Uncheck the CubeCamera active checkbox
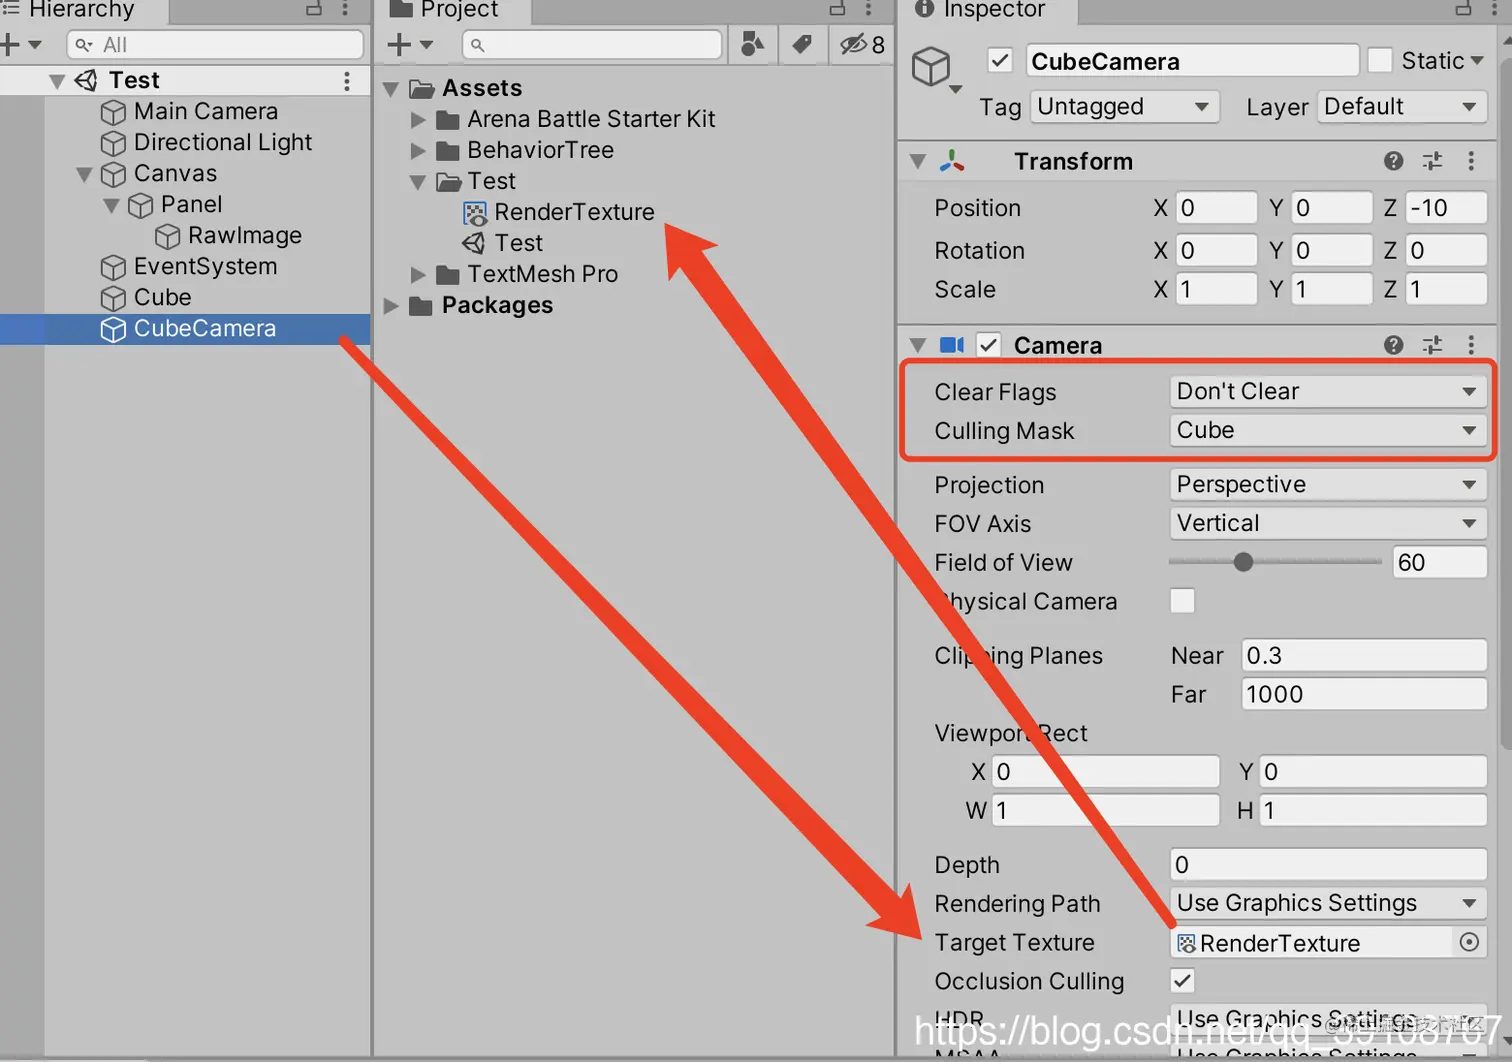Screen dimensions: 1512x1062 (999, 60)
